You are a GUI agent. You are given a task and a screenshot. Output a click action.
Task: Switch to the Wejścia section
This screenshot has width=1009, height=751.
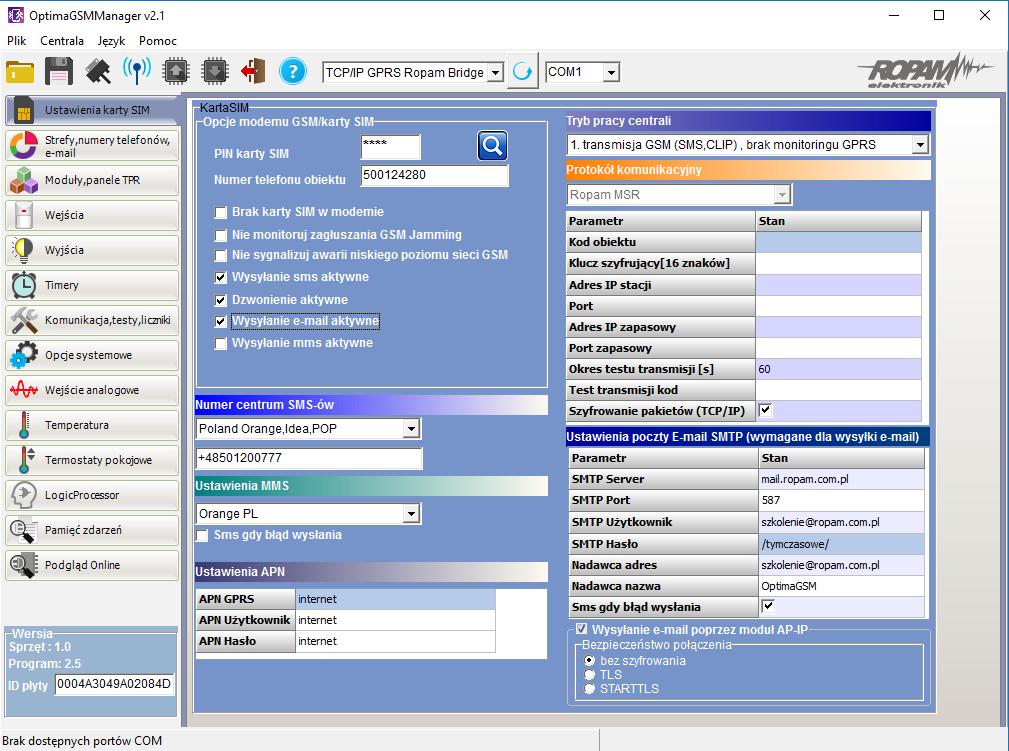(x=92, y=215)
